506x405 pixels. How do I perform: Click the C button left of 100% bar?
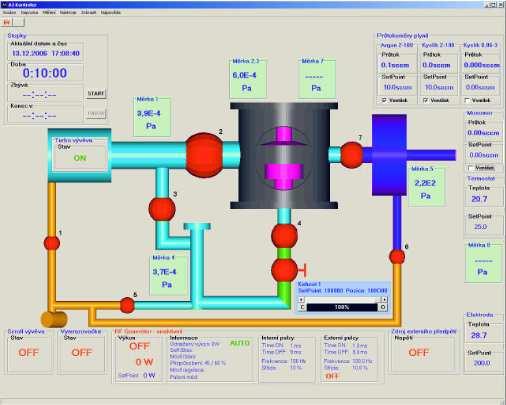tap(302, 307)
